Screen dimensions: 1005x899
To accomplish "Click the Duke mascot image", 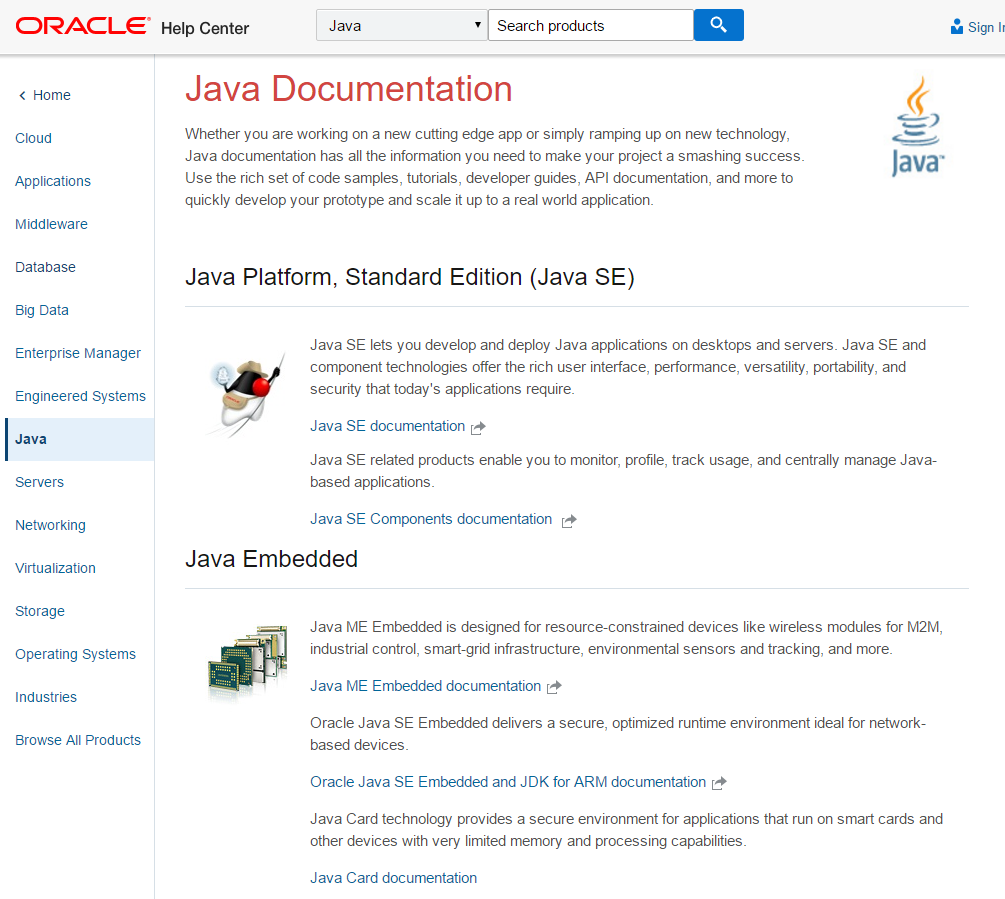I will tap(245, 396).
